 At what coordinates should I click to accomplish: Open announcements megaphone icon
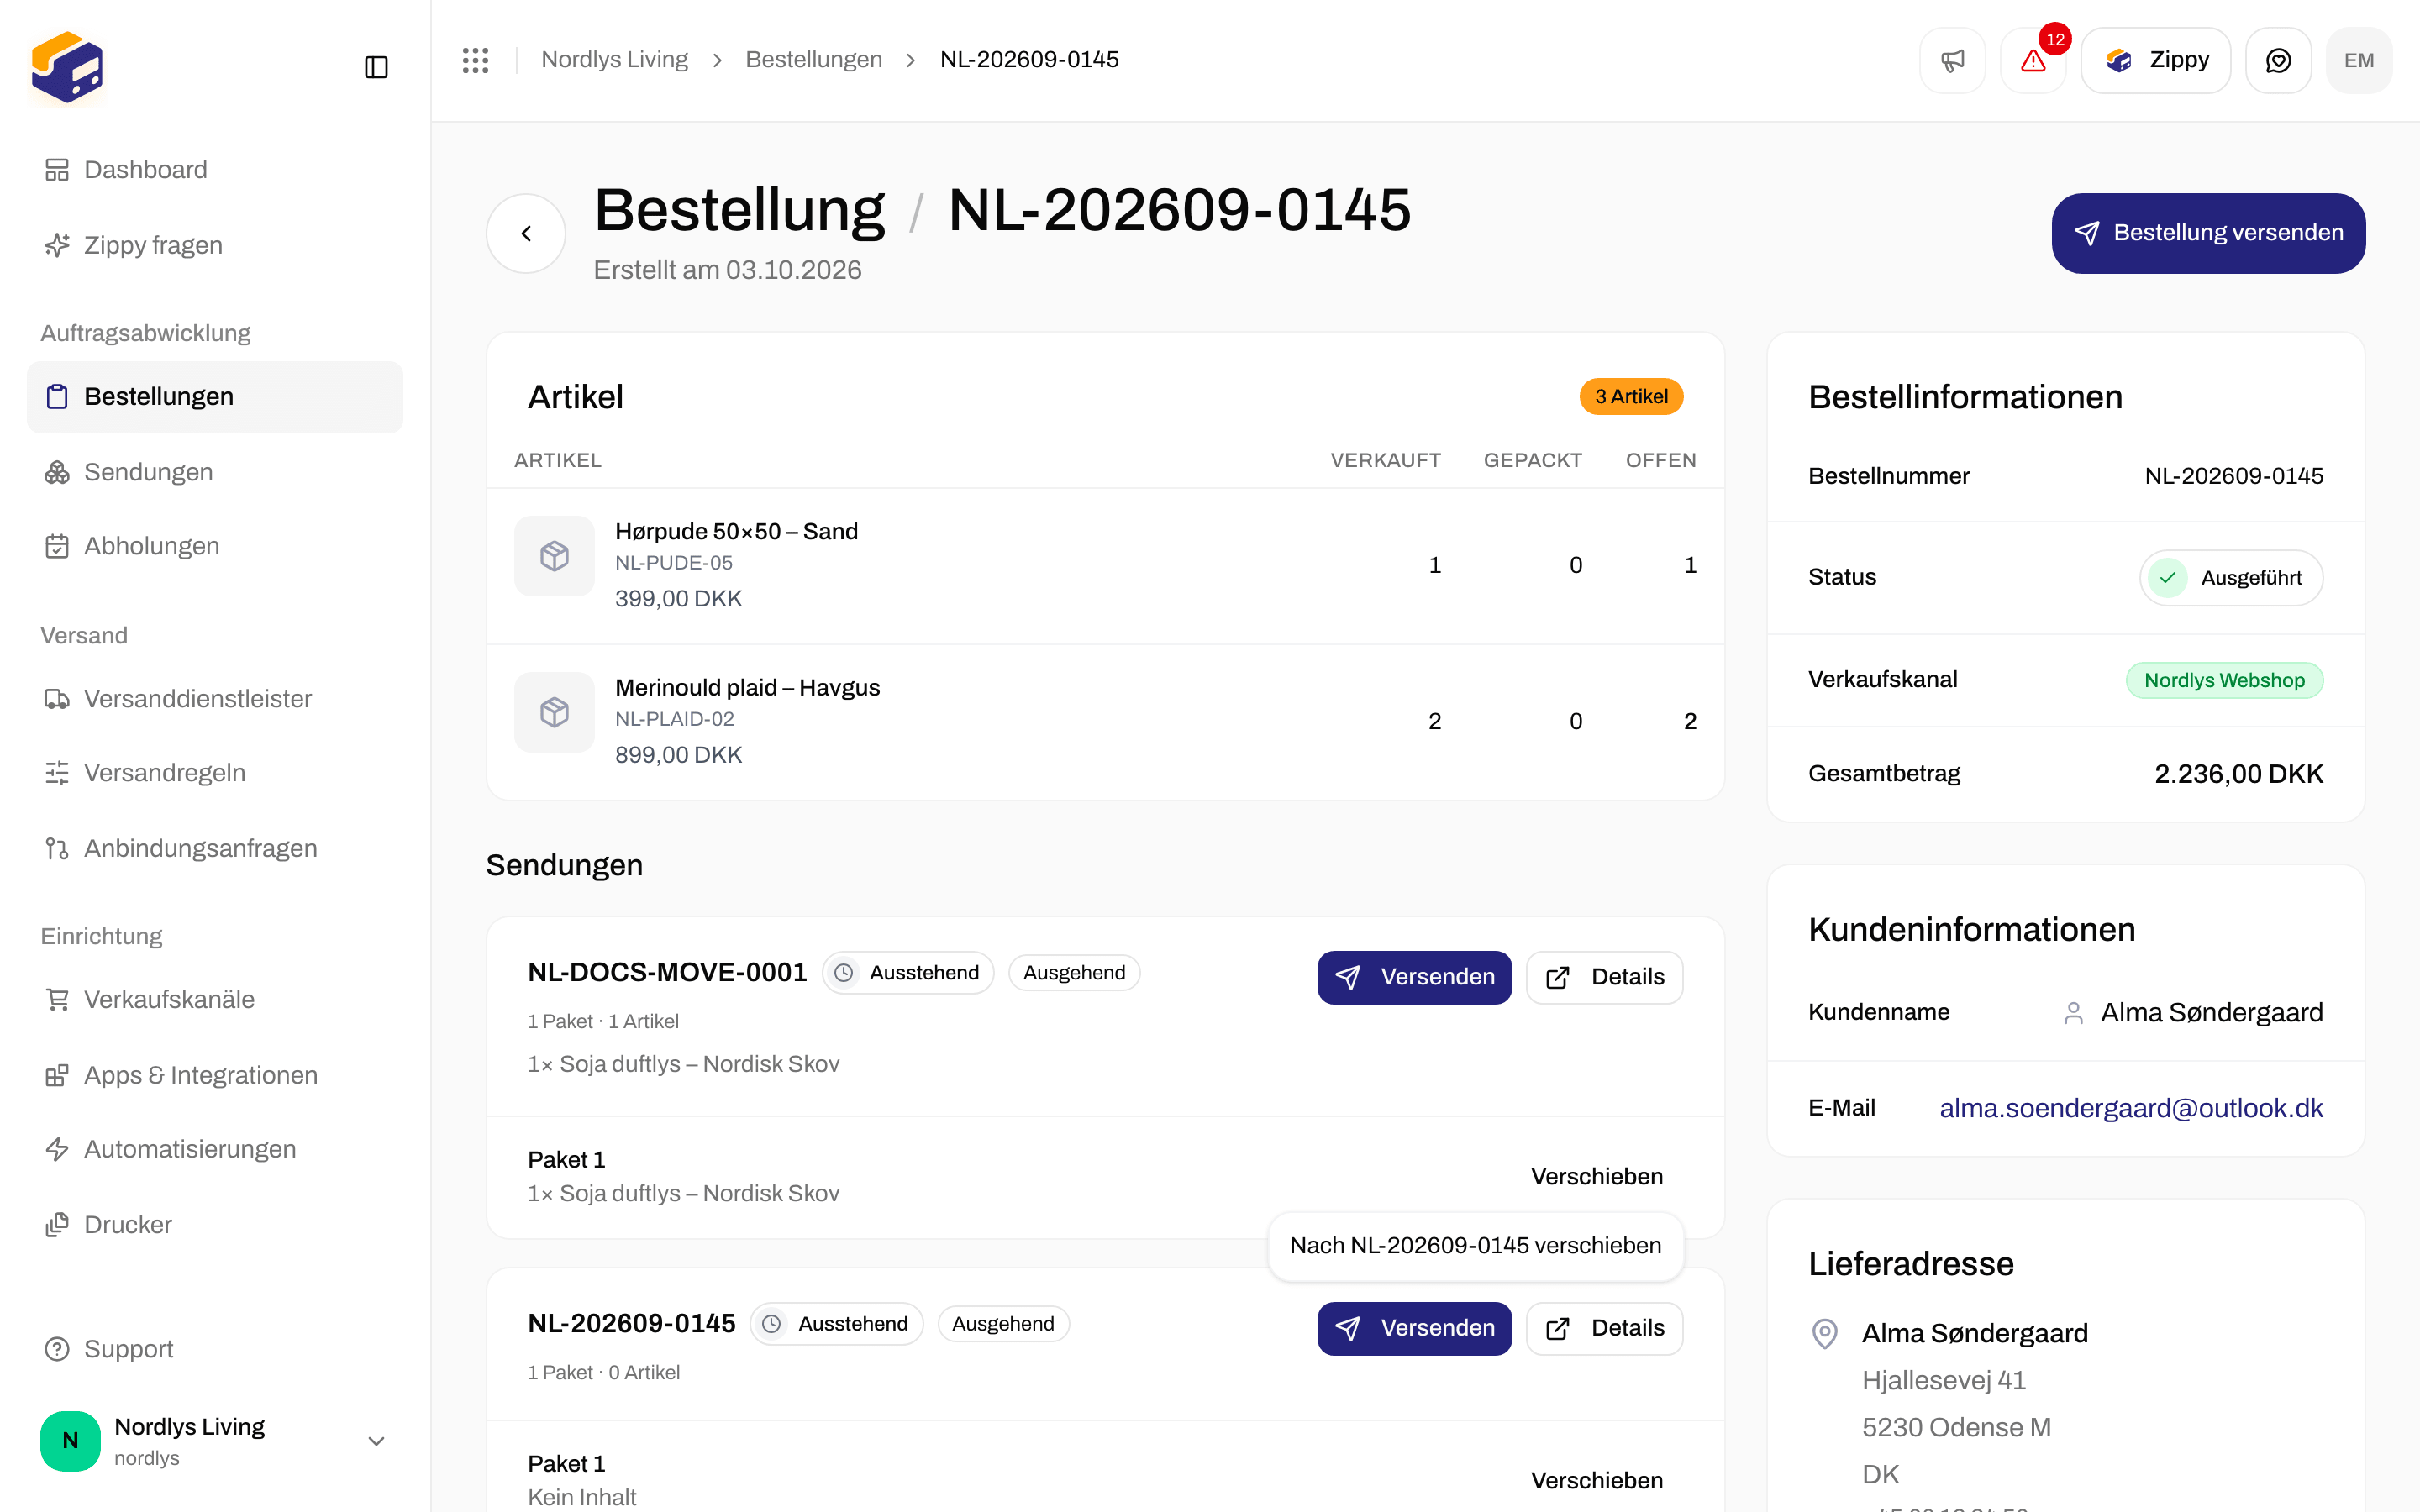(x=1952, y=60)
